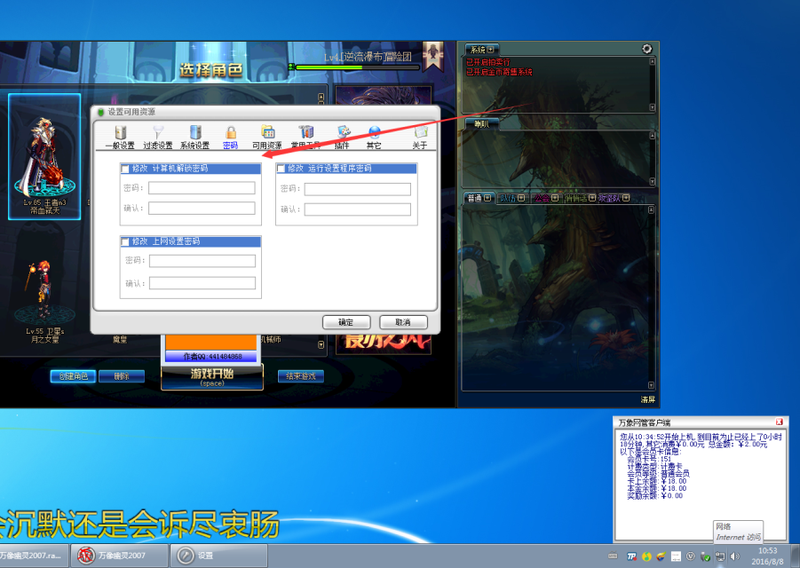Viewport: 800px width, 568px height.
Task: Open the Tencent game platform tray icon
Action: pyautogui.click(x=661, y=556)
